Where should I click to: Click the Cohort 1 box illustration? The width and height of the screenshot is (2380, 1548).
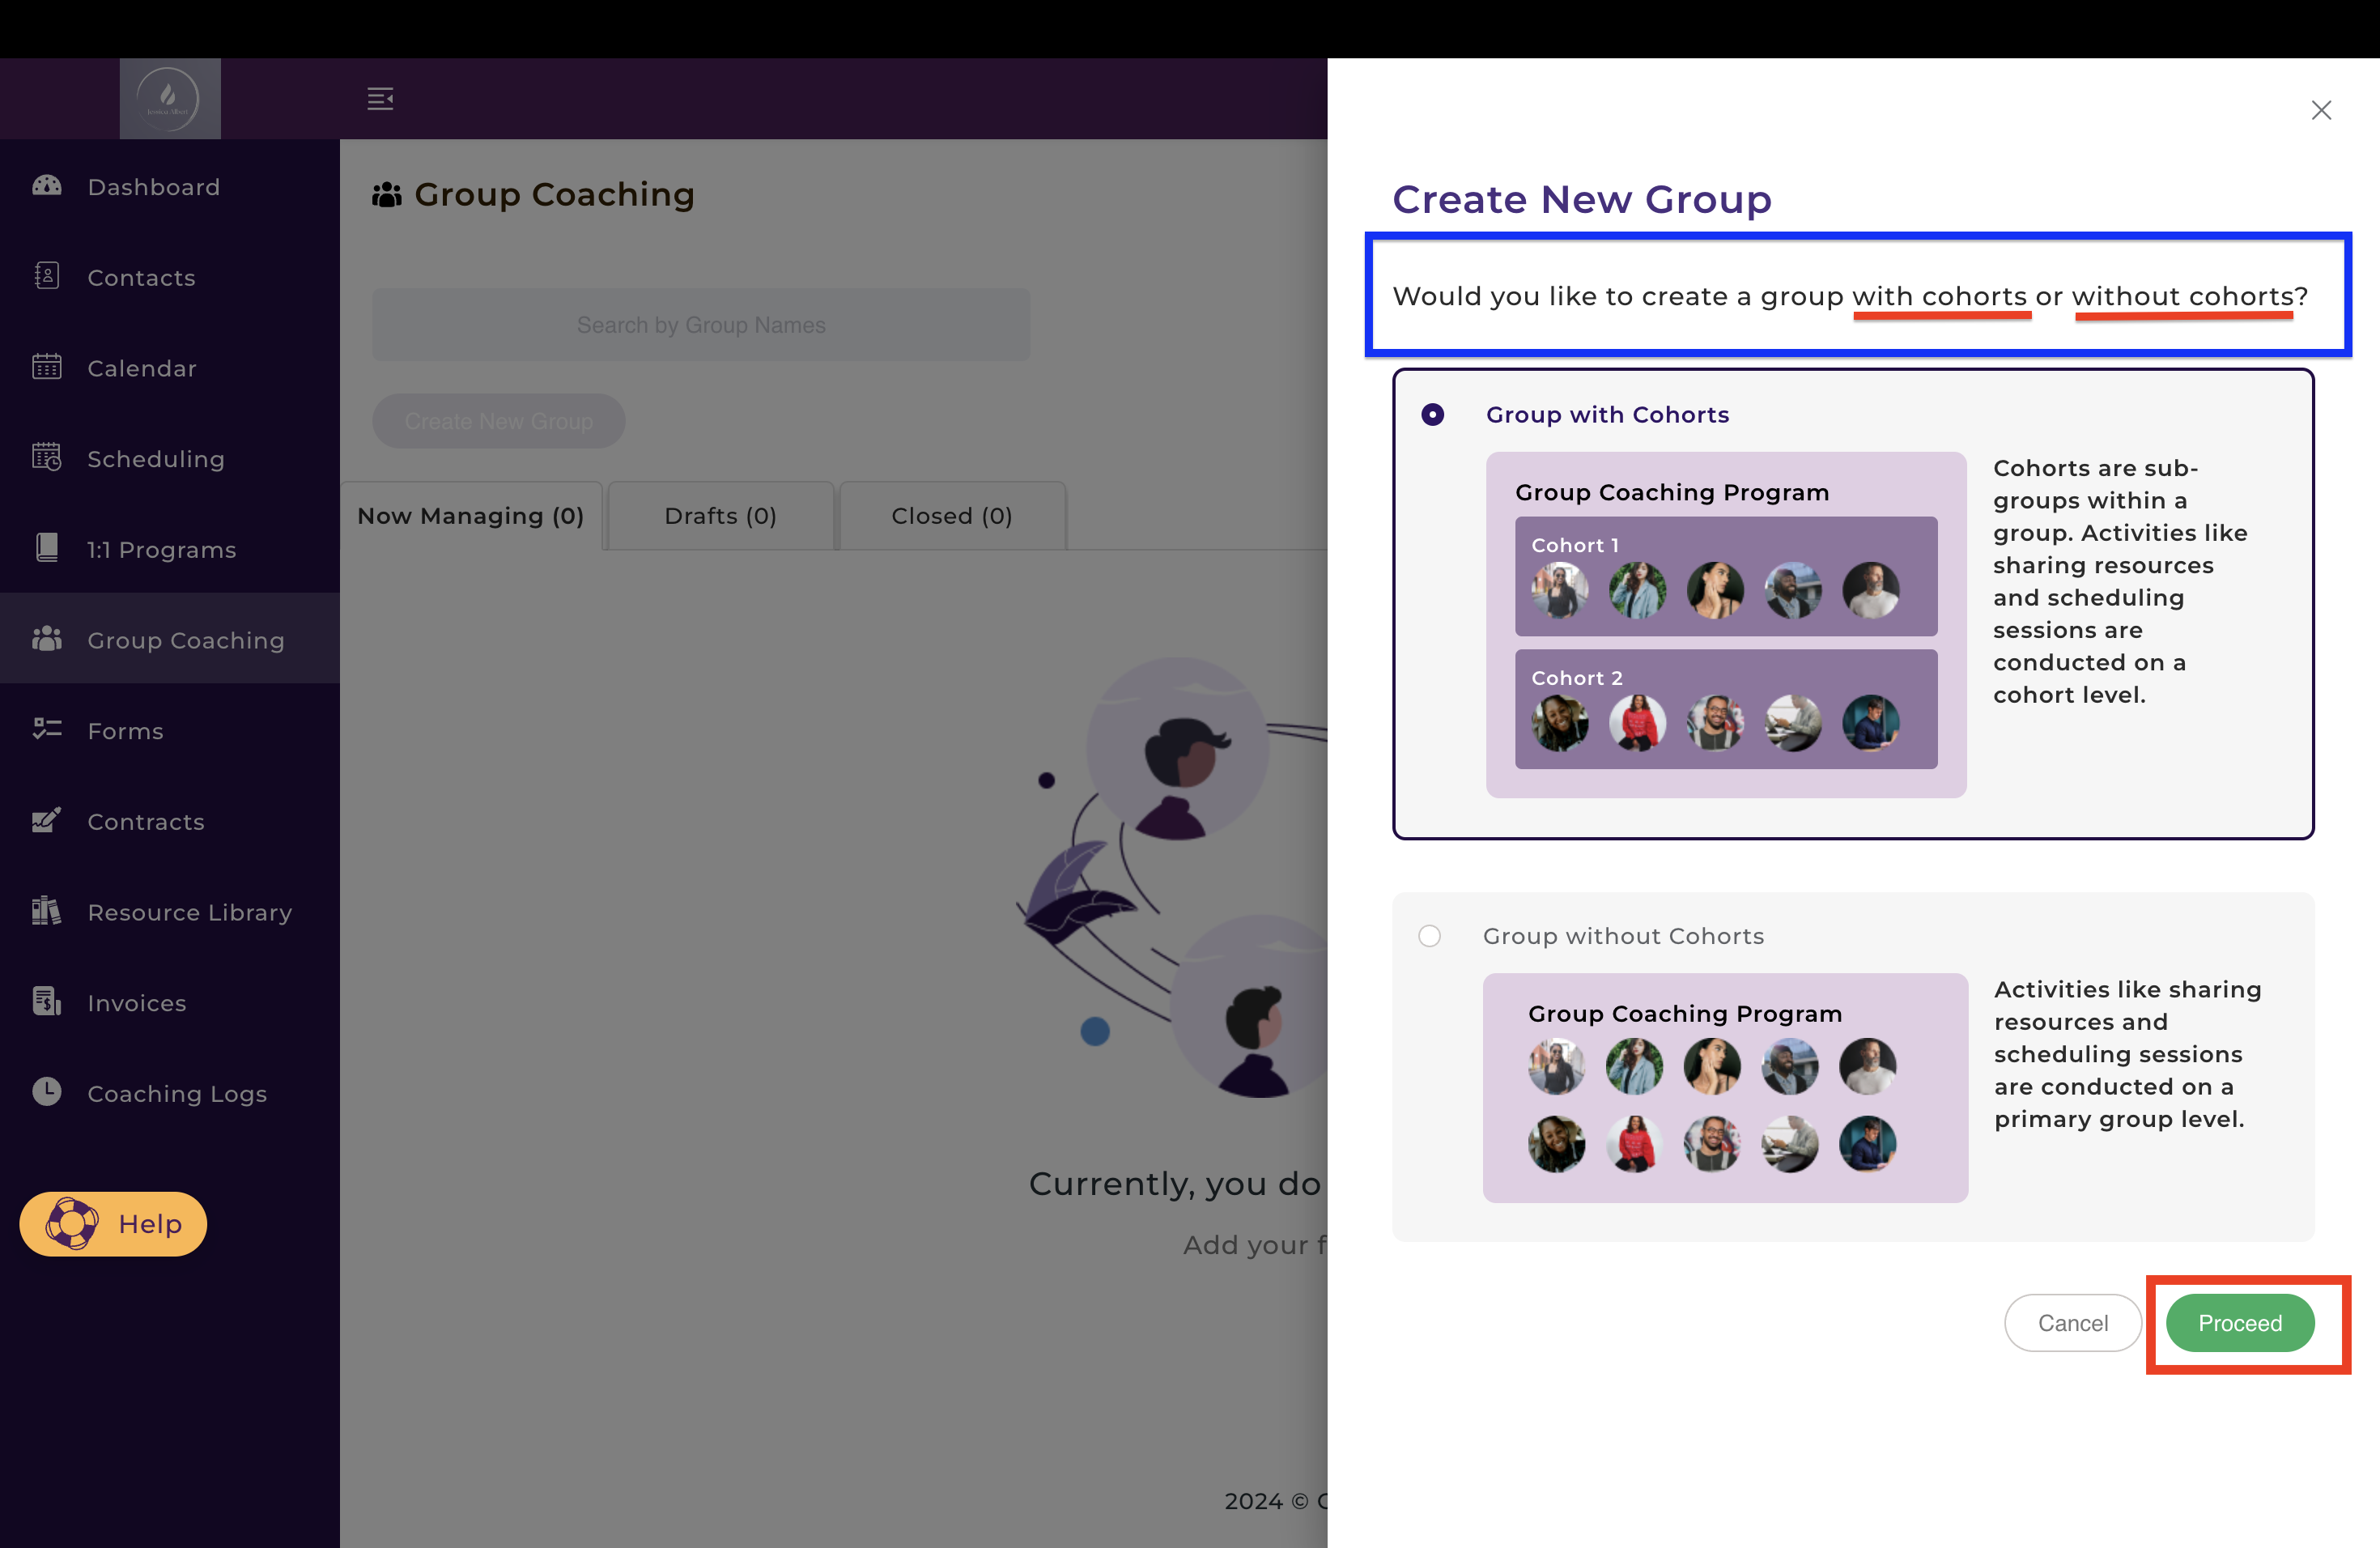pyautogui.click(x=1726, y=576)
